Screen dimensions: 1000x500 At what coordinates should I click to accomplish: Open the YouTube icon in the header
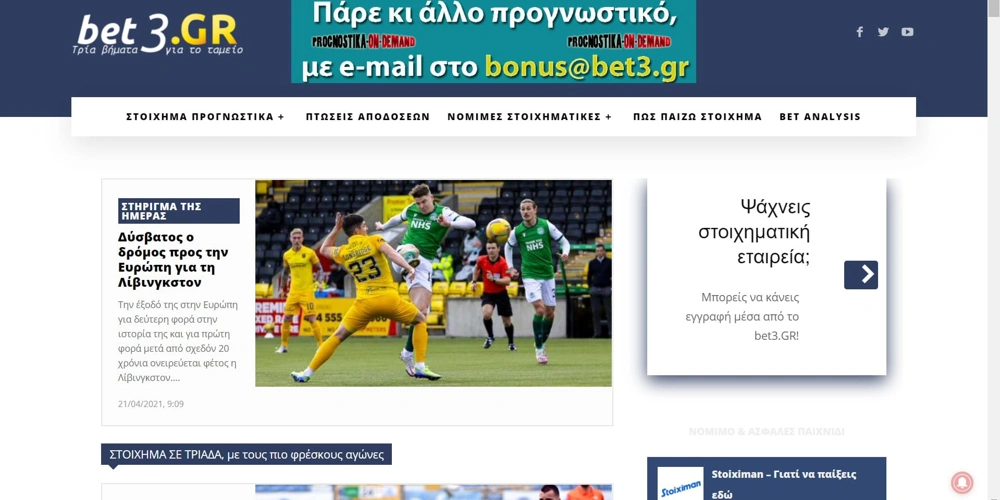[x=907, y=32]
